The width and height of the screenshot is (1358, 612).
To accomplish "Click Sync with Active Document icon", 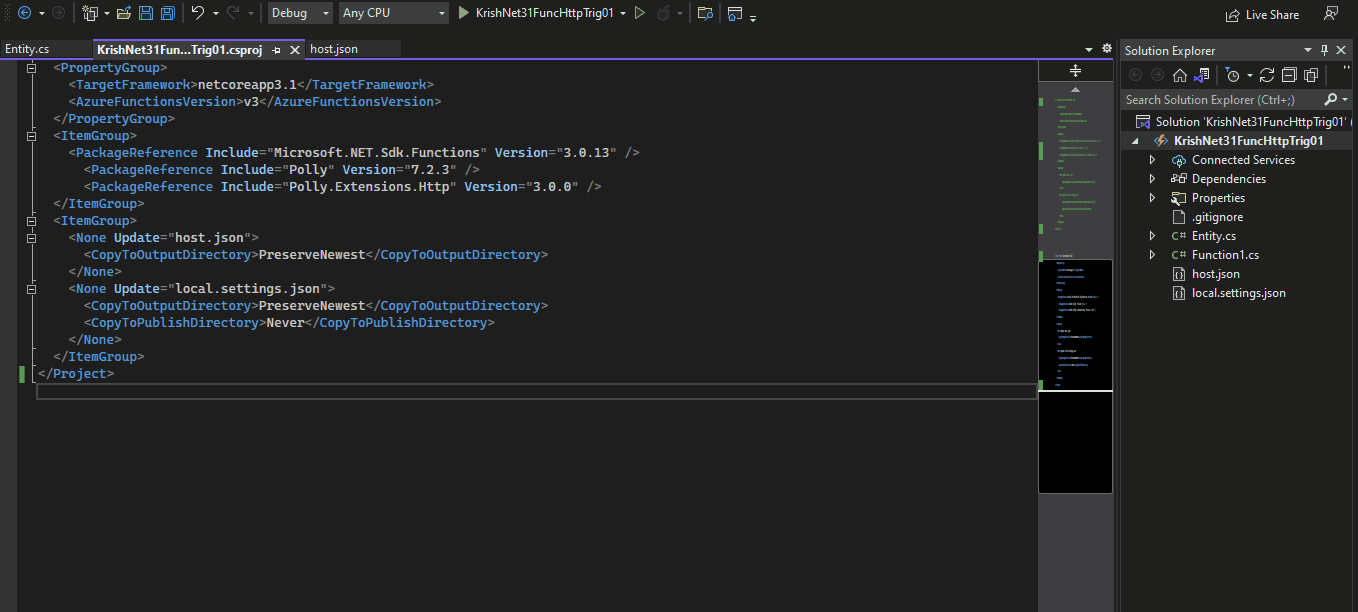I will [x=1267, y=75].
